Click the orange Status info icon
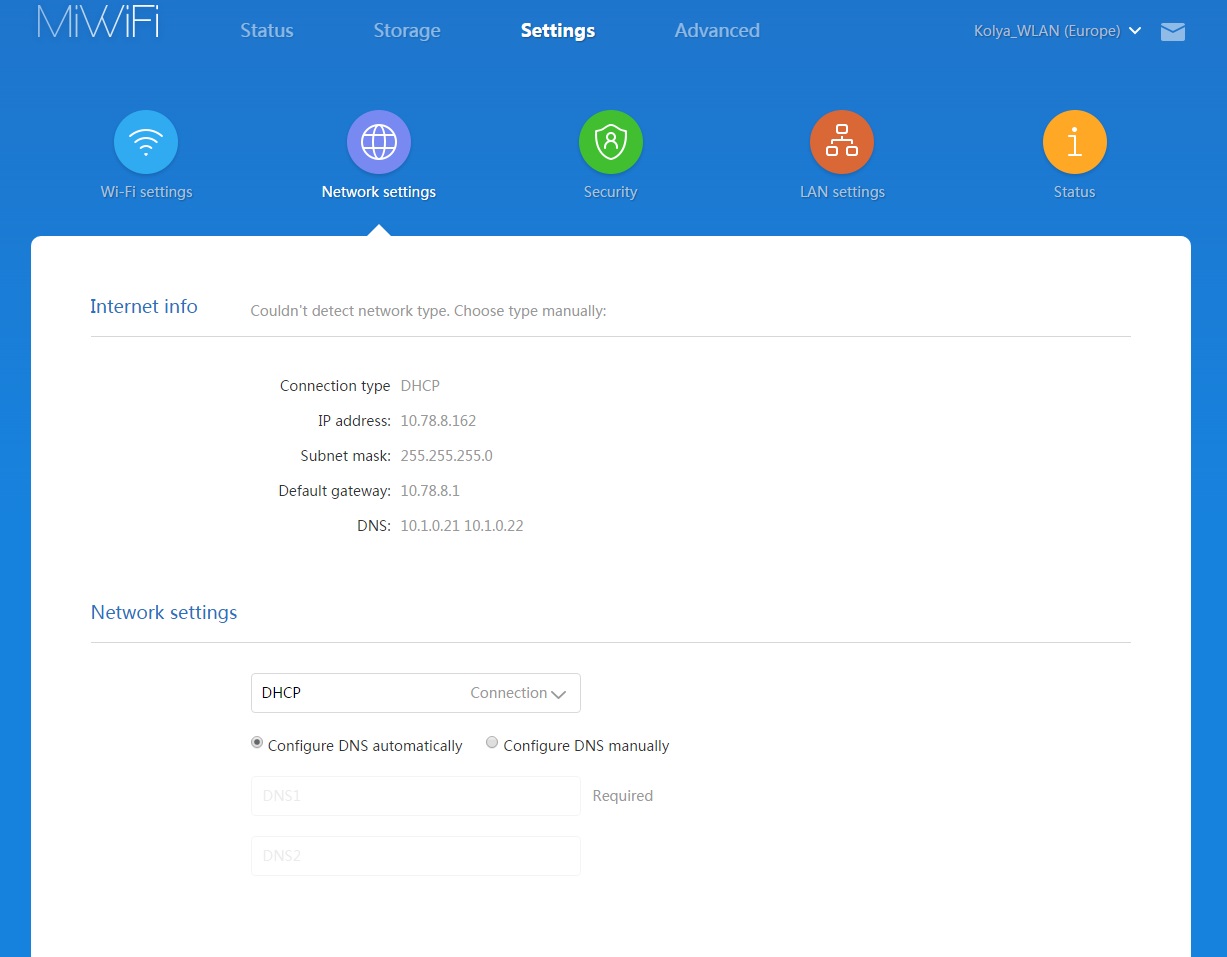This screenshot has height=957, width=1227. click(1074, 142)
